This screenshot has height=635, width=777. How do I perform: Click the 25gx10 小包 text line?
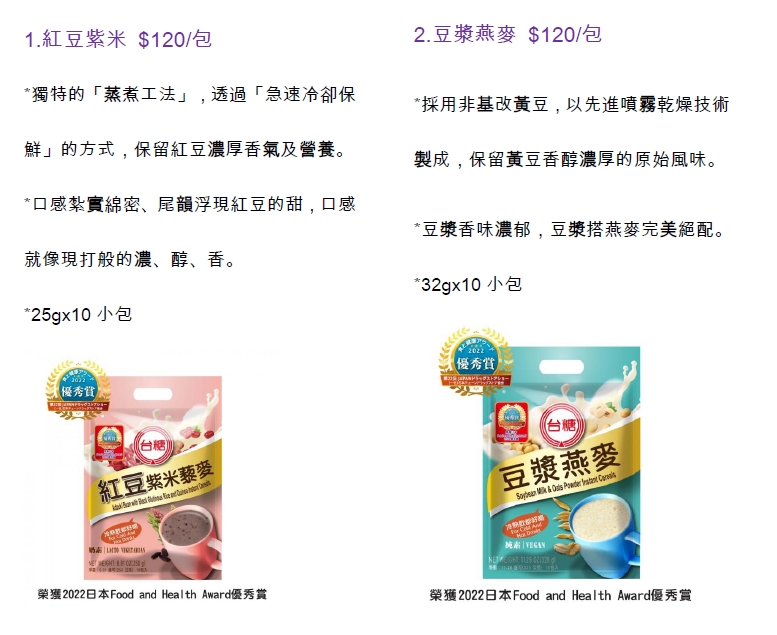pos(78,314)
